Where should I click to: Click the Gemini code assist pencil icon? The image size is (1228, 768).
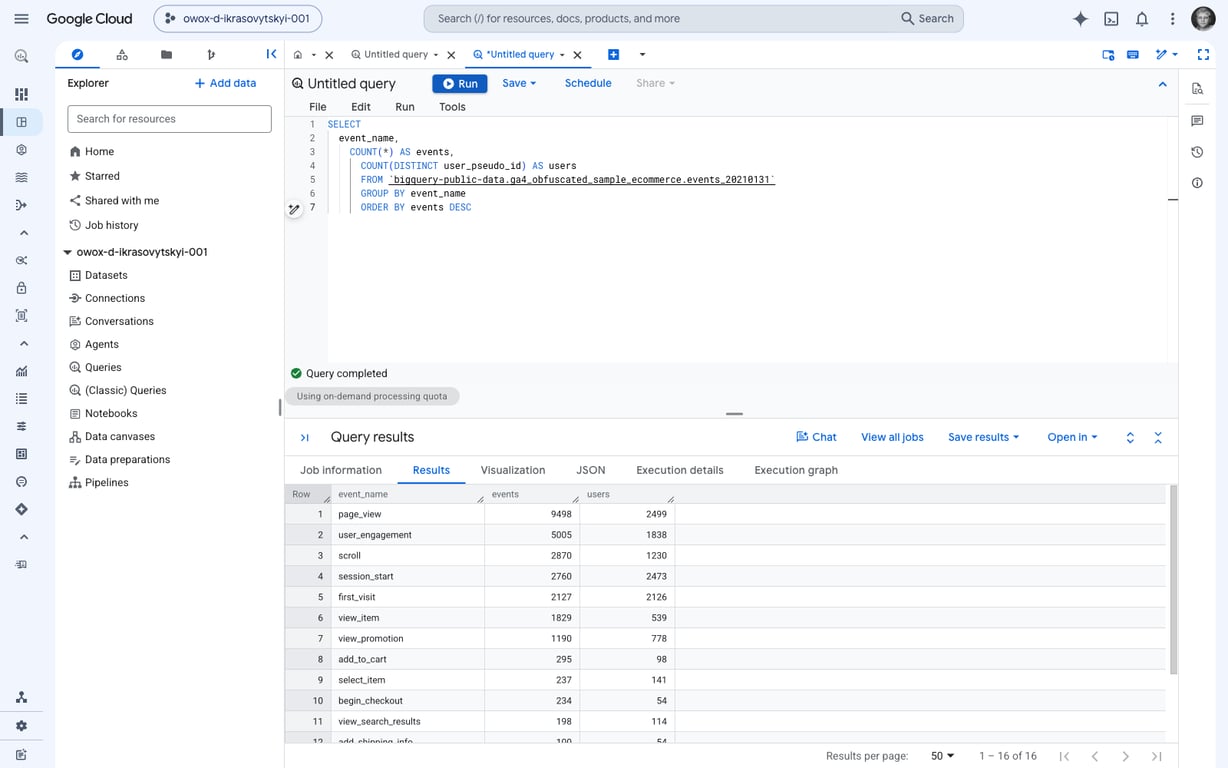294,210
